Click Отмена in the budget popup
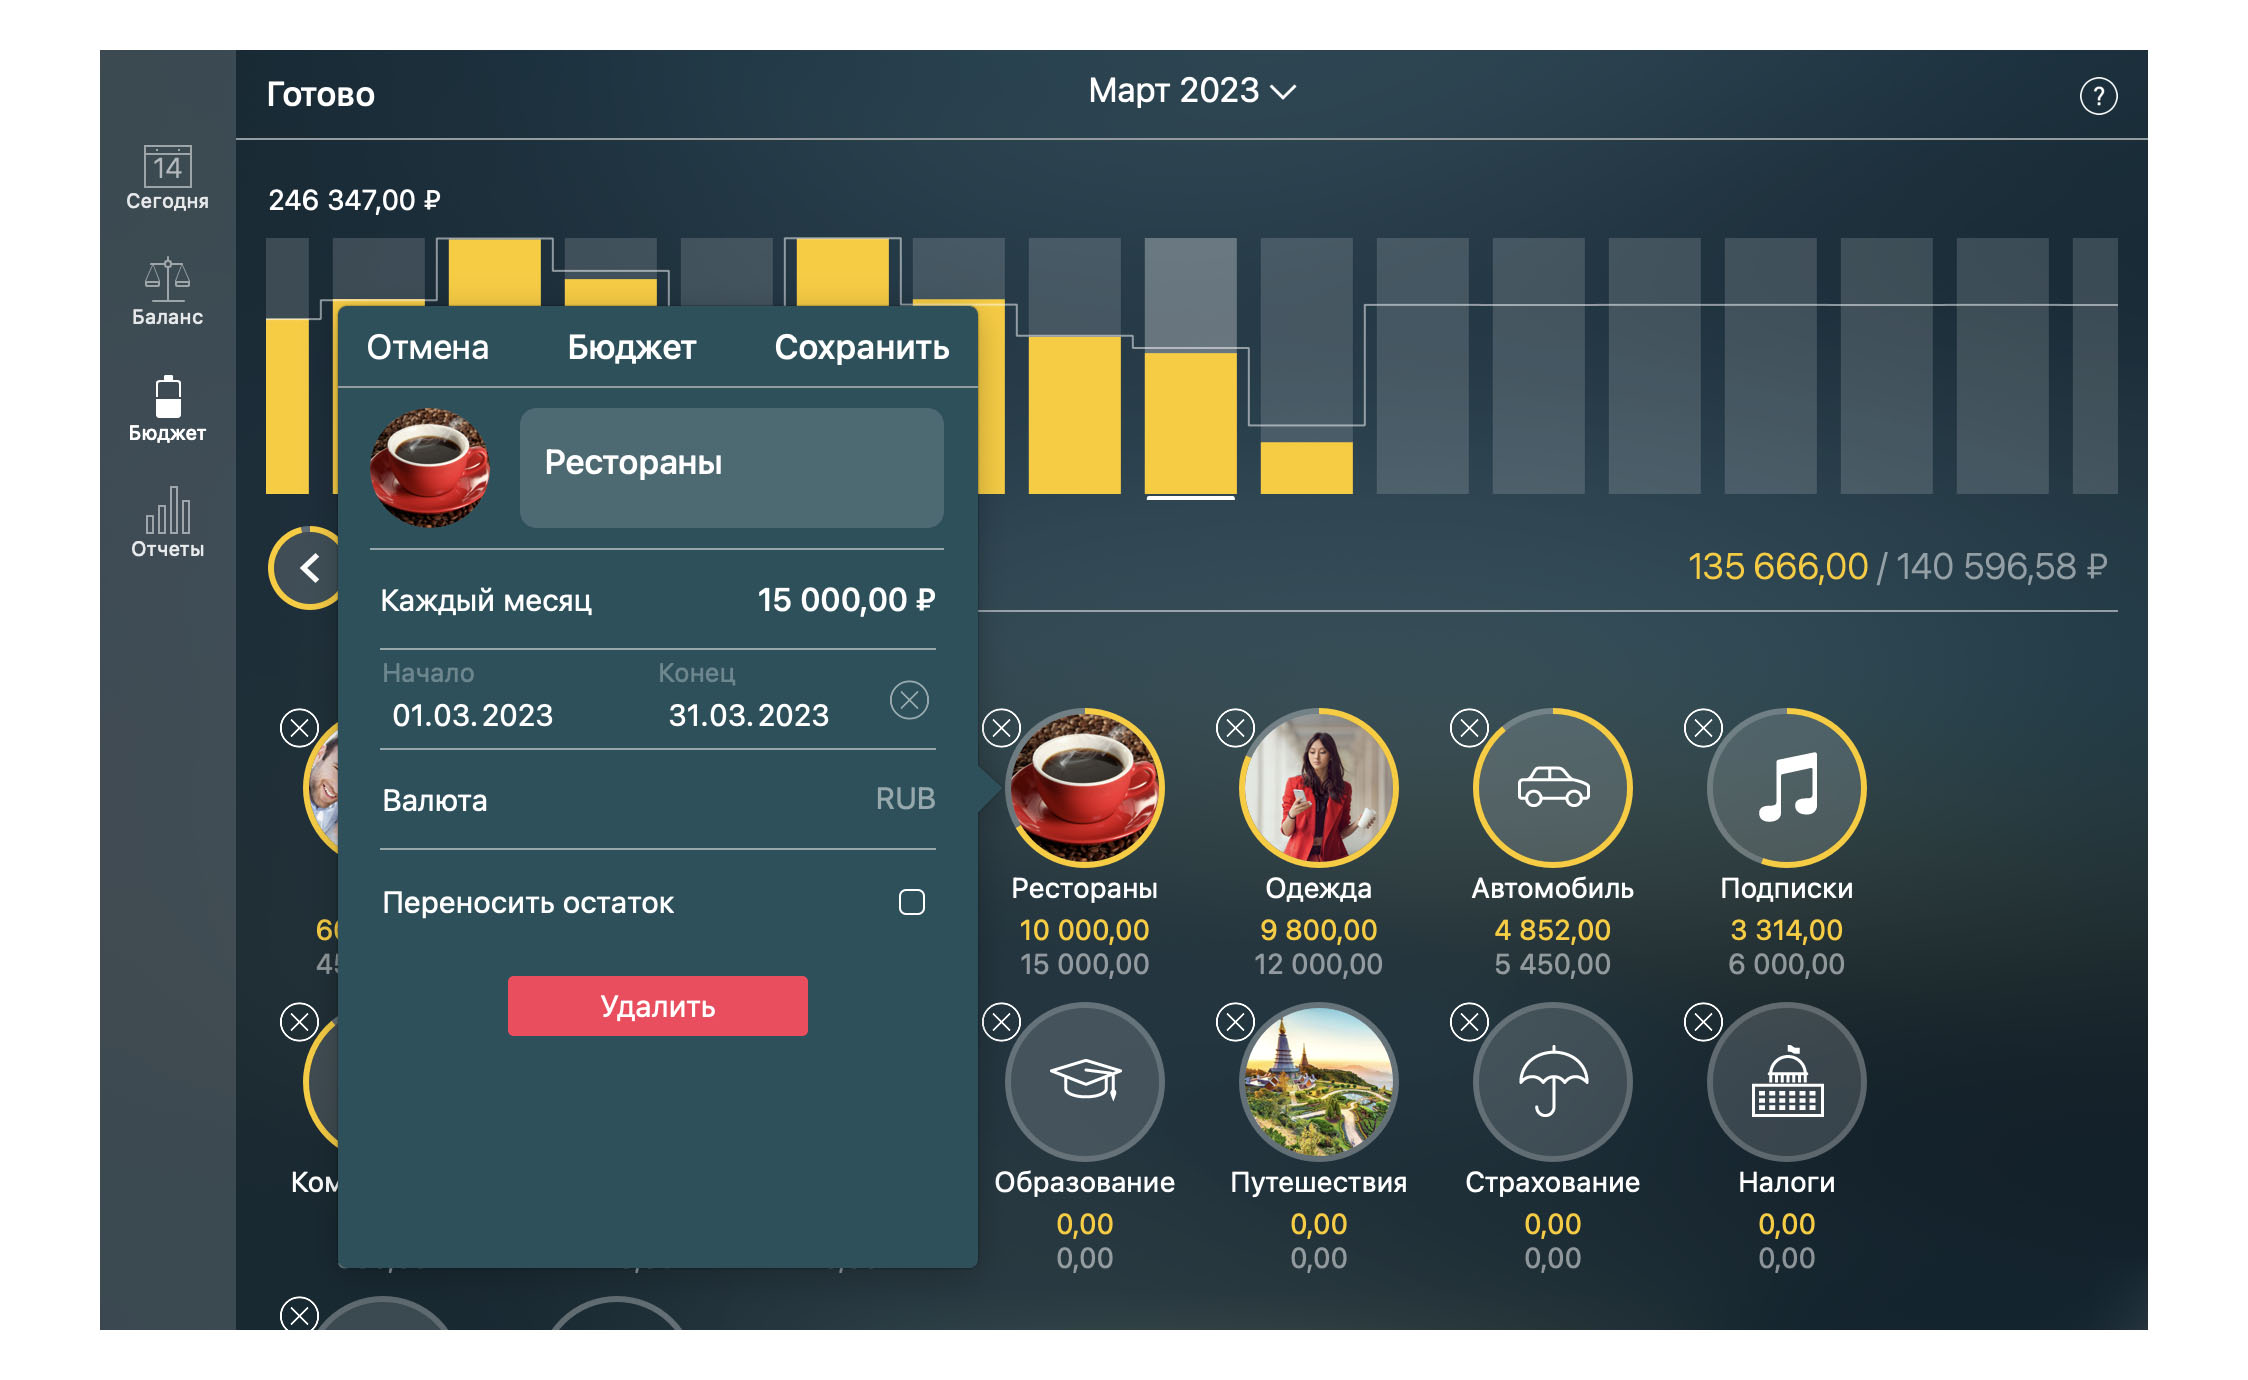The image size is (2248, 1380). [427, 347]
